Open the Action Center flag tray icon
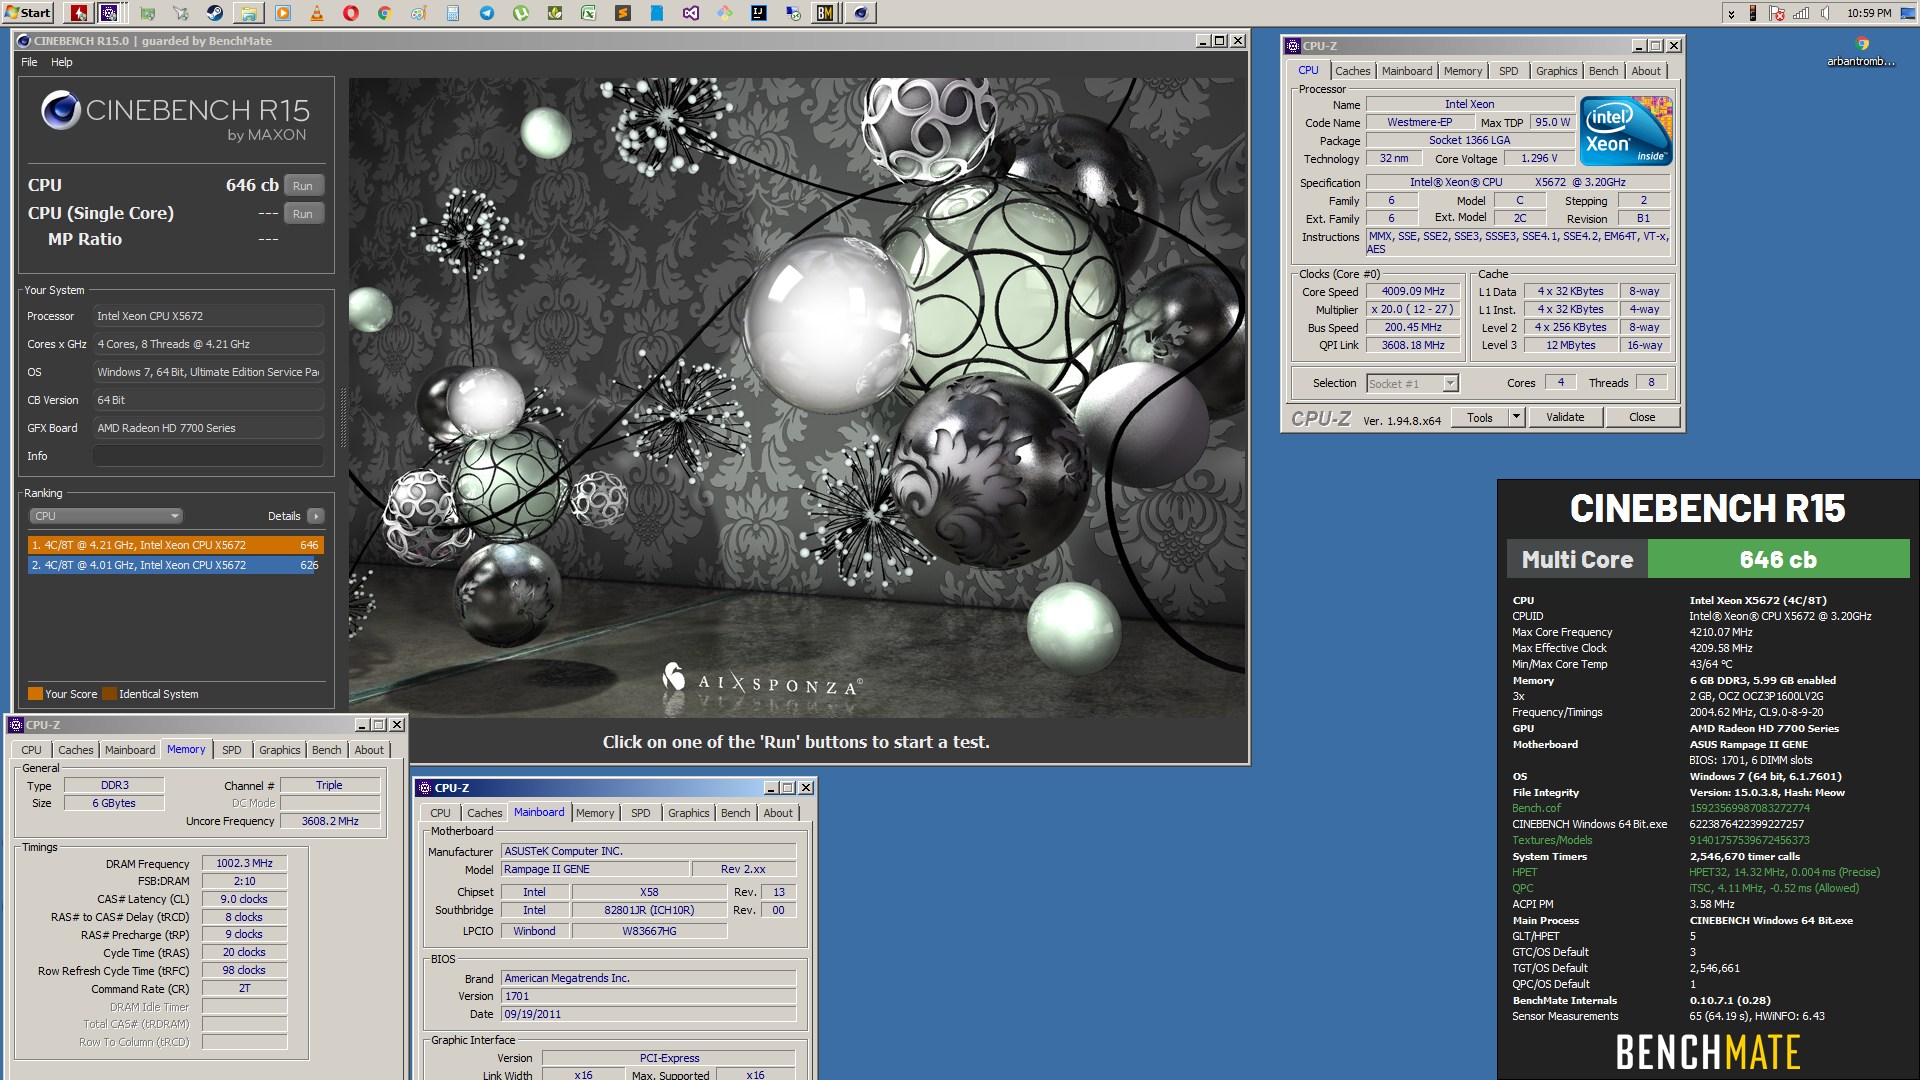The height and width of the screenshot is (1080, 1920). (1777, 13)
